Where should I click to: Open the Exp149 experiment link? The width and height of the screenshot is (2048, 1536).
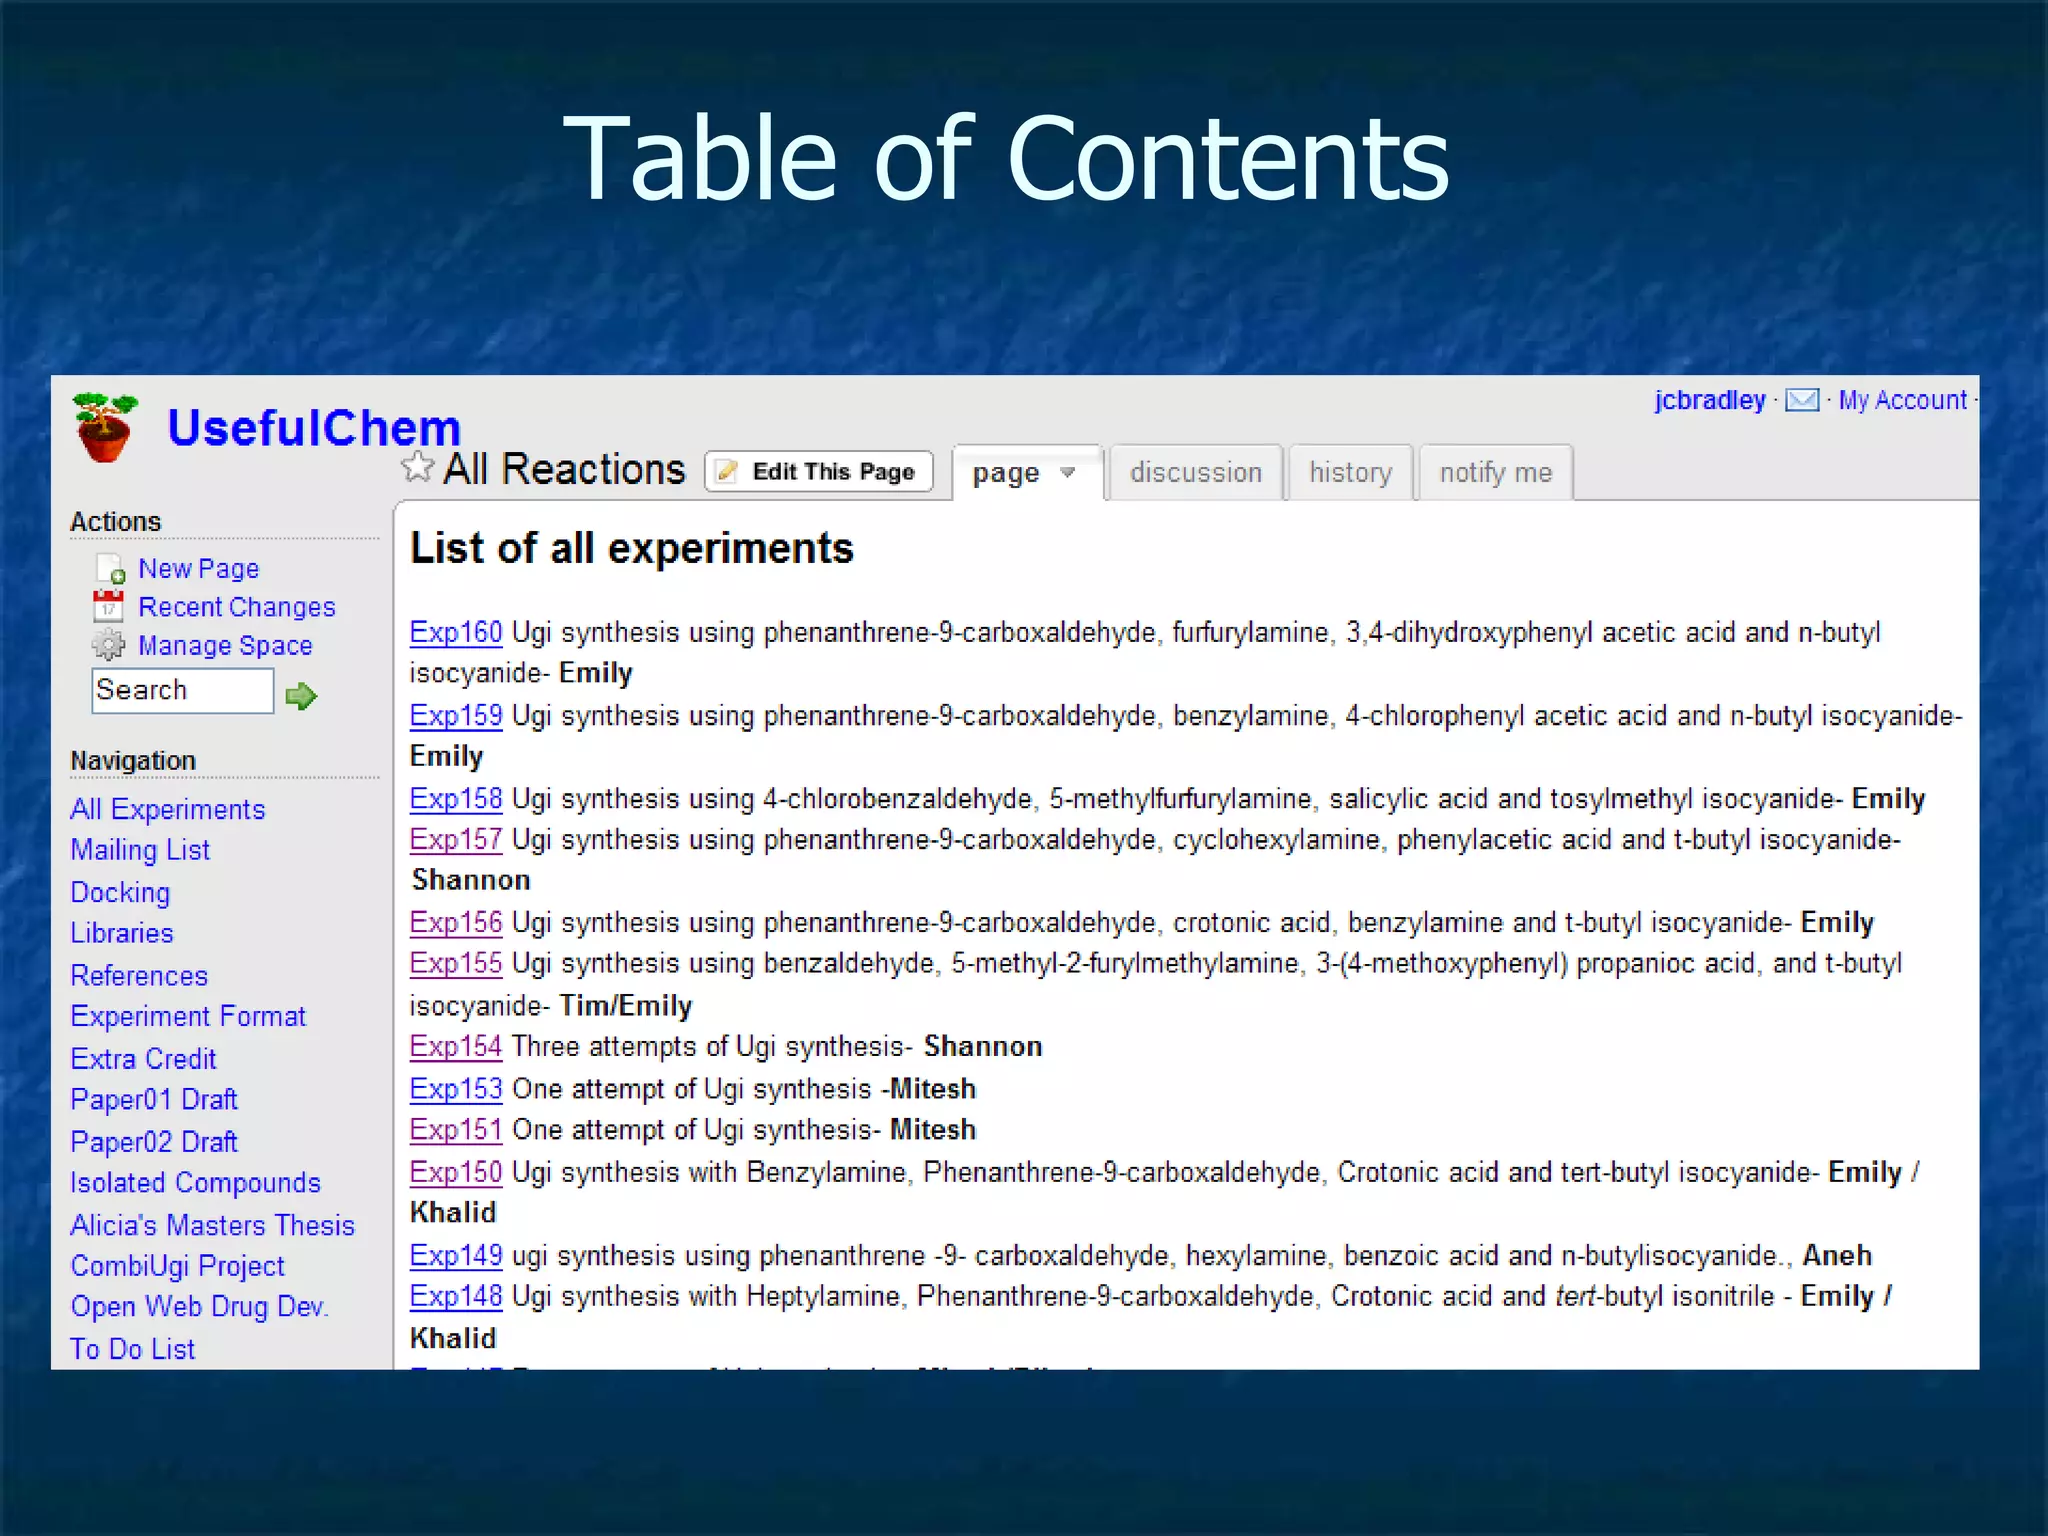[456, 1254]
